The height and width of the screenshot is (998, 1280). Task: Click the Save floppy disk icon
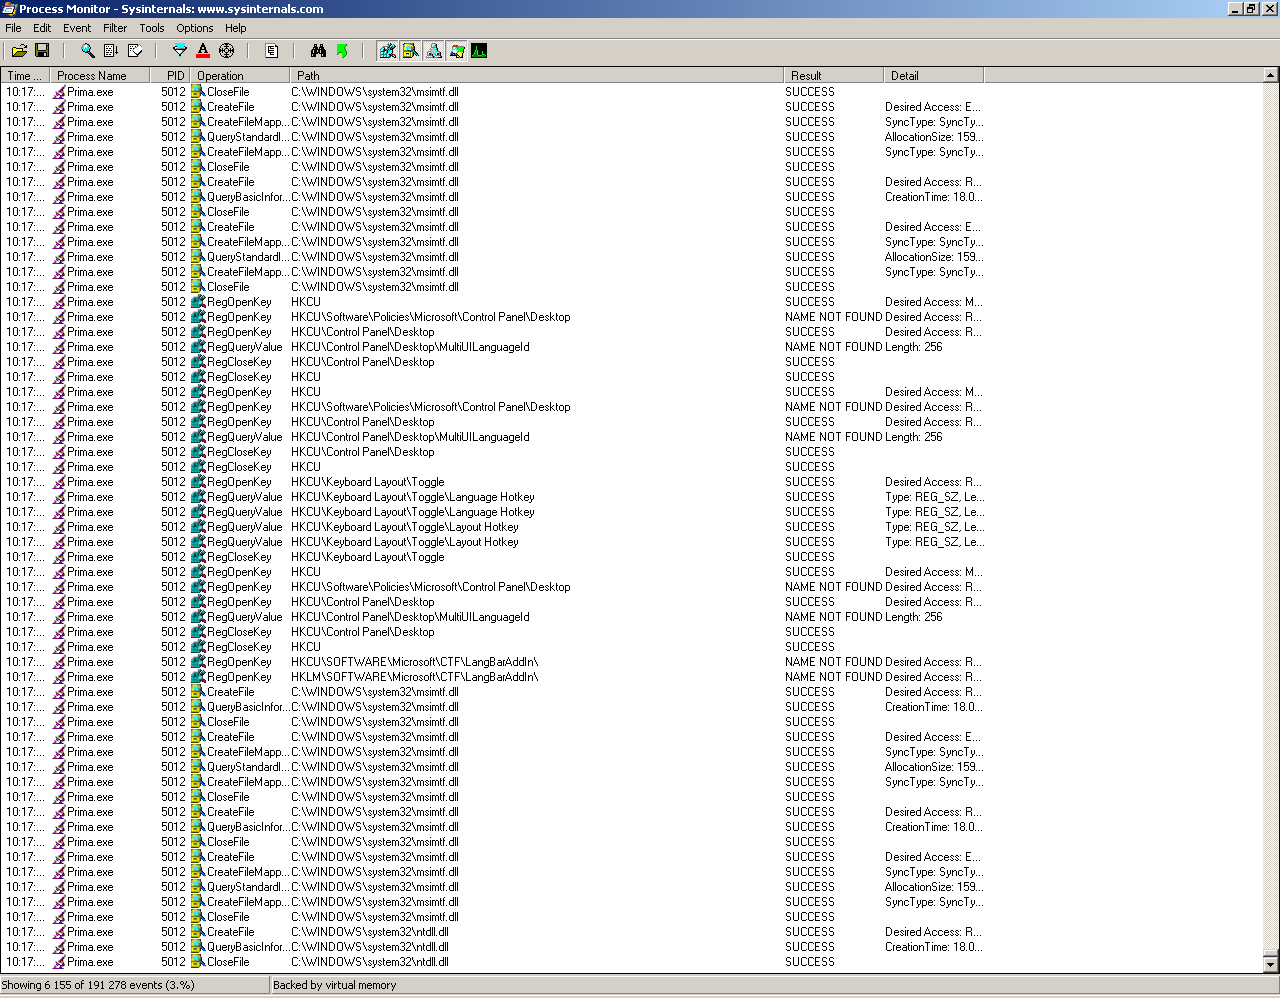pyautogui.click(x=42, y=51)
